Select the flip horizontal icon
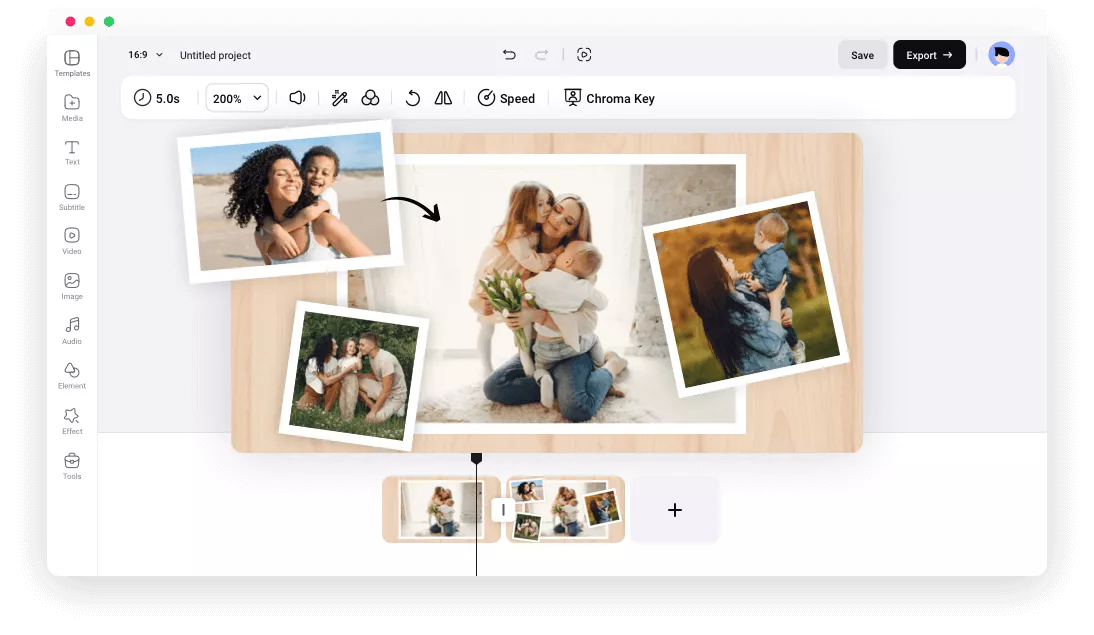The height and width of the screenshot is (635, 1094). pyautogui.click(x=441, y=98)
